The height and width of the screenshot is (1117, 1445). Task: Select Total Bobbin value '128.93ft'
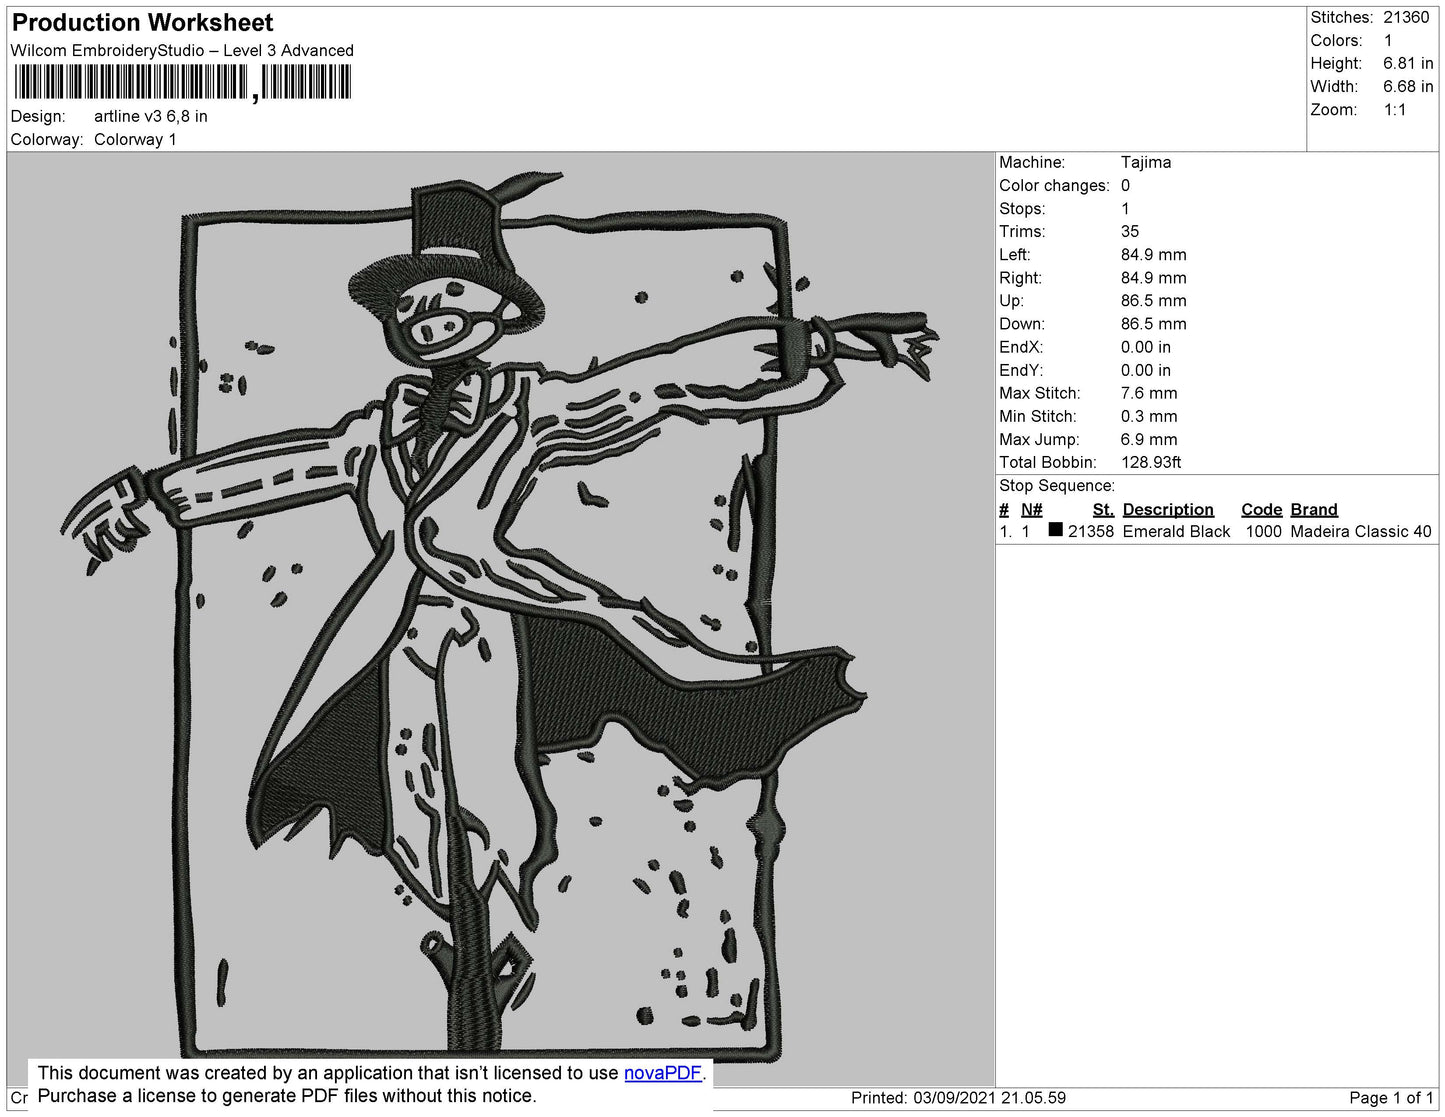(x=1151, y=462)
